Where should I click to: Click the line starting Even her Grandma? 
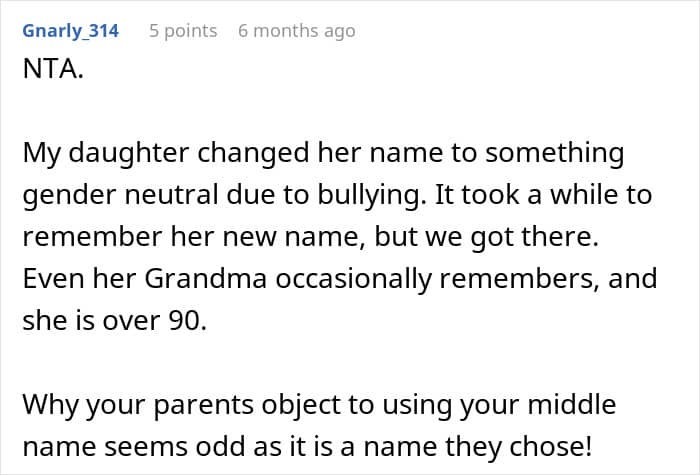pyautogui.click(x=340, y=279)
